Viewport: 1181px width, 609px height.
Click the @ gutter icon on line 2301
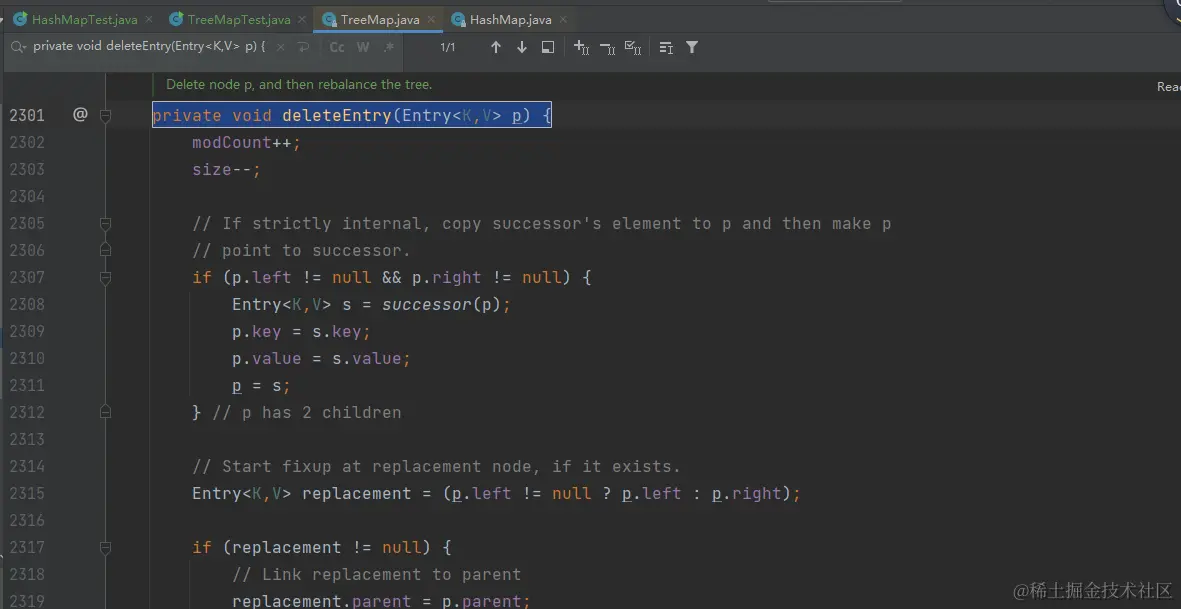tap(80, 114)
